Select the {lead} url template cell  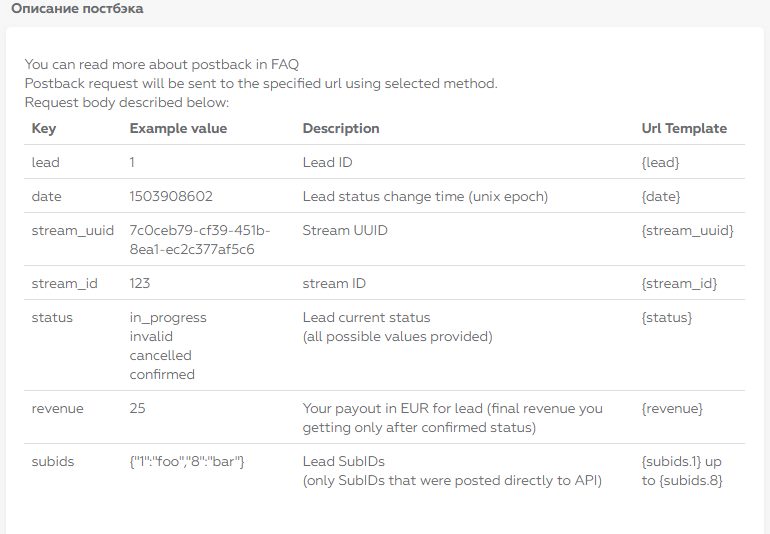[662, 162]
